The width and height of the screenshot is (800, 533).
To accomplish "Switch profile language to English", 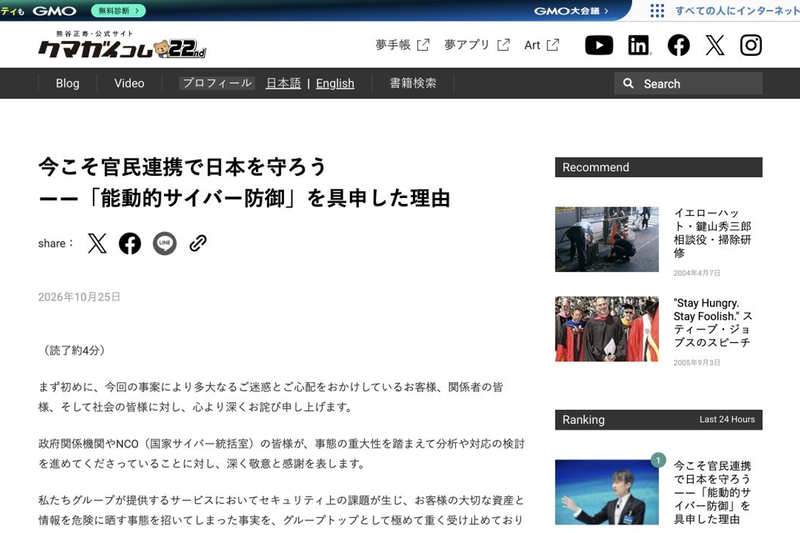I will point(335,84).
